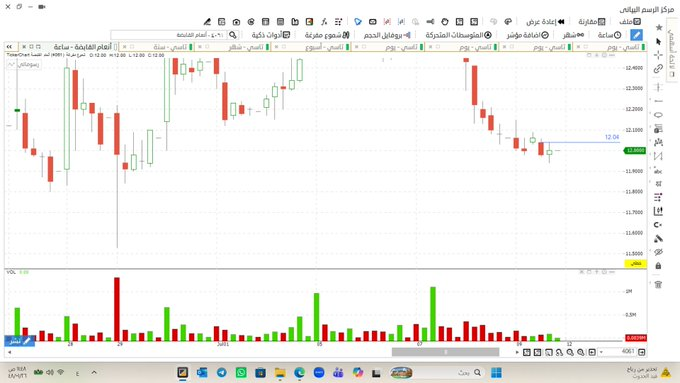
Task: Open بروفايل الحجم (Volume profile) menu
Action: (x=387, y=35)
